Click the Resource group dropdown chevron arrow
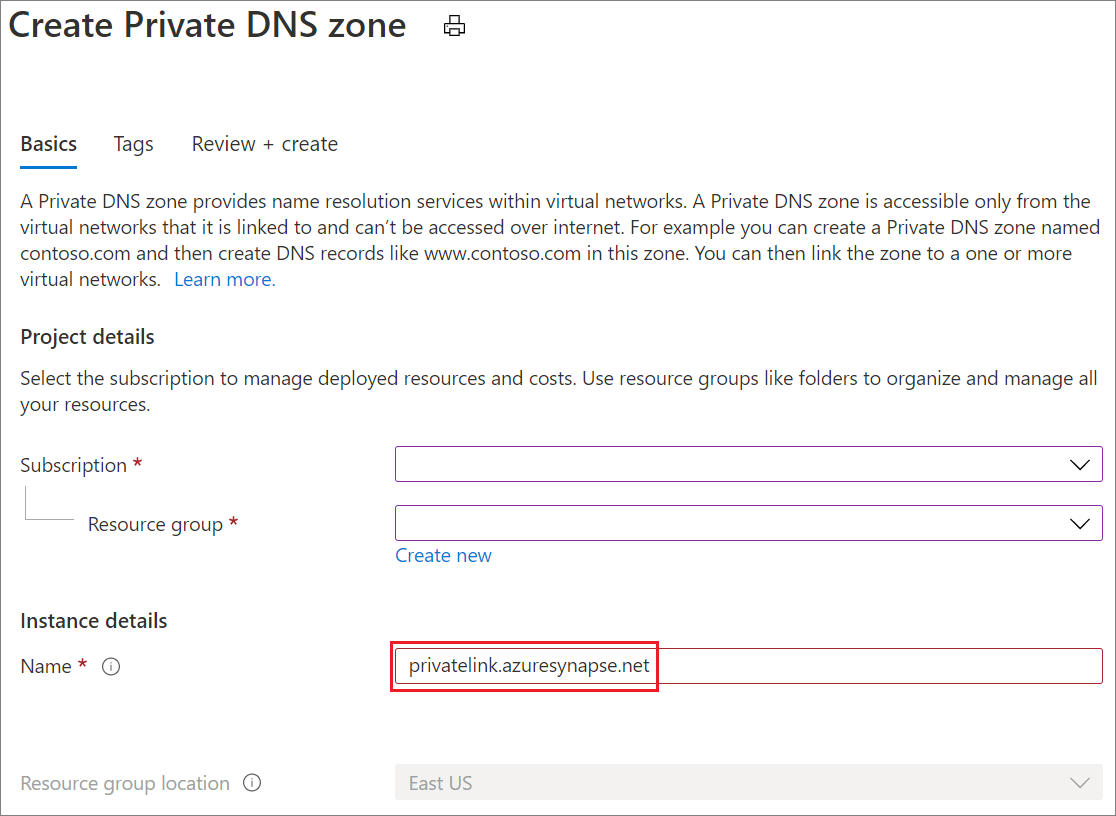The width and height of the screenshot is (1116, 816). (x=1078, y=523)
